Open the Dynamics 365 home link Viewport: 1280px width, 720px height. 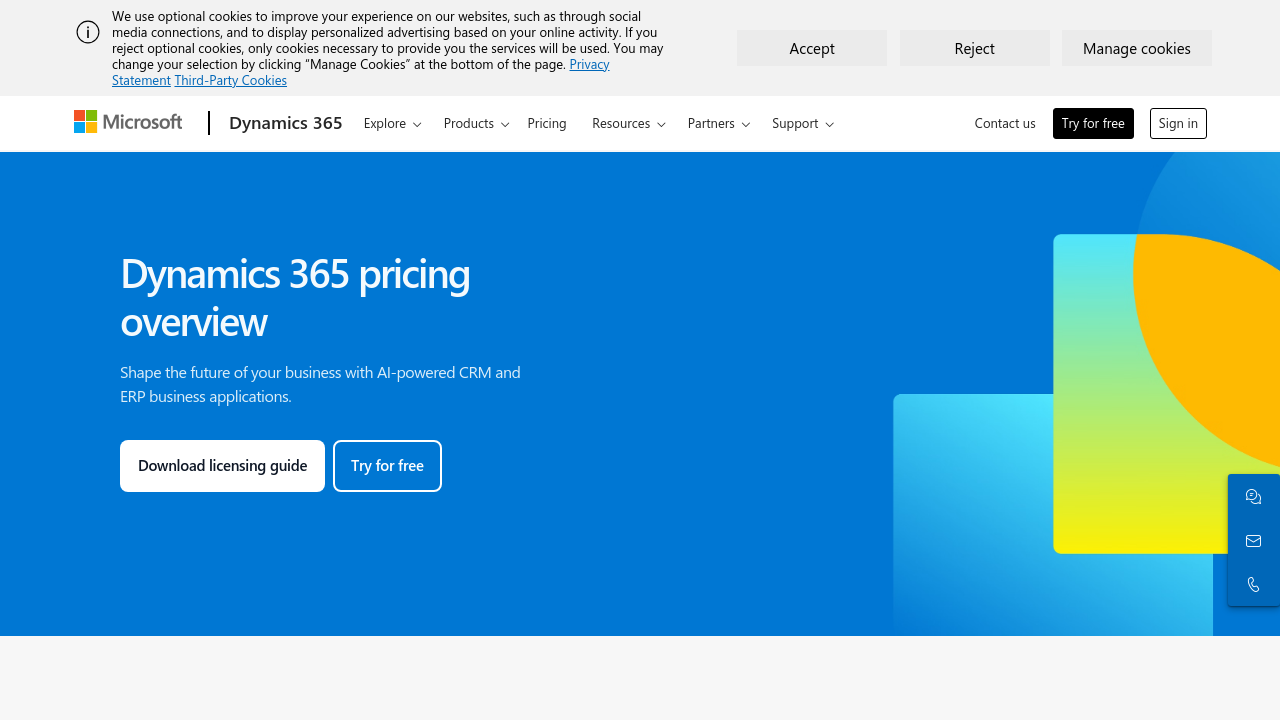(286, 123)
